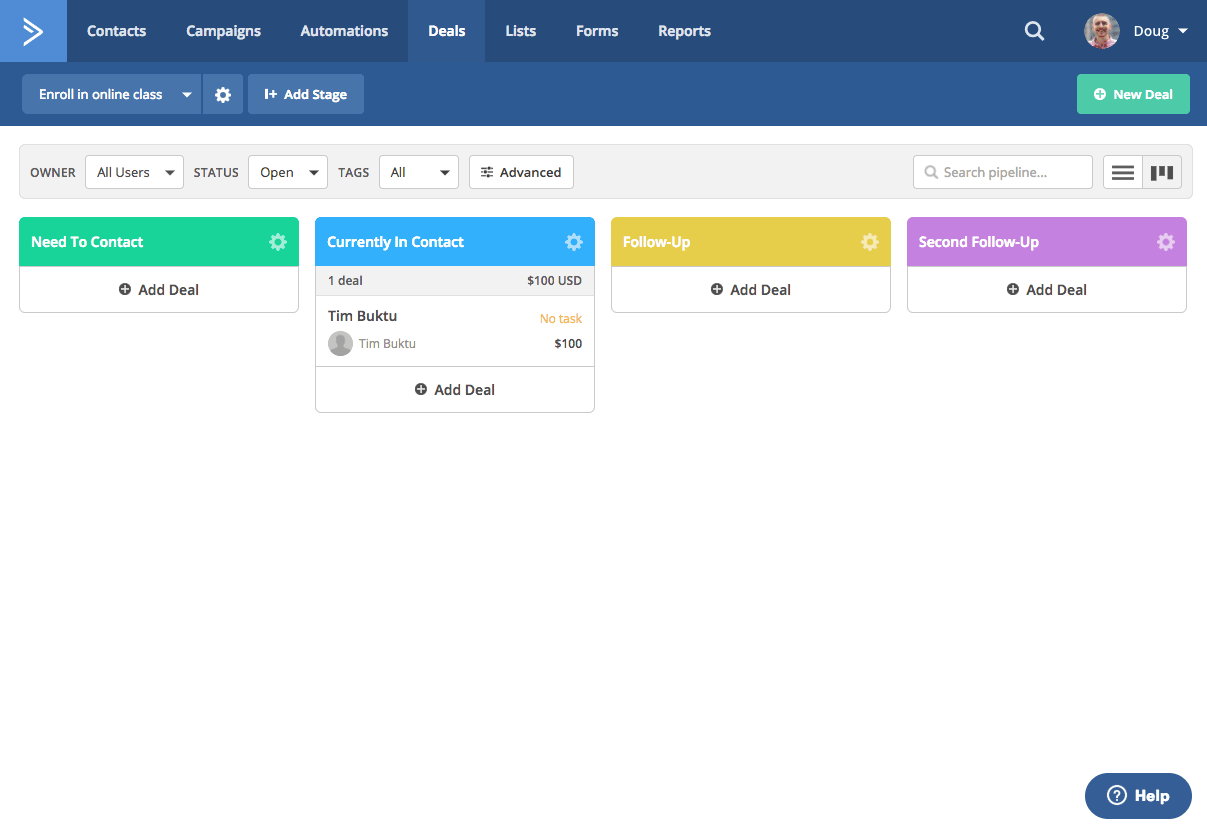The width and height of the screenshot is (1207, 827).
Task: Click the ActiveCampaign logo icon
Action: tap(33, 31)
